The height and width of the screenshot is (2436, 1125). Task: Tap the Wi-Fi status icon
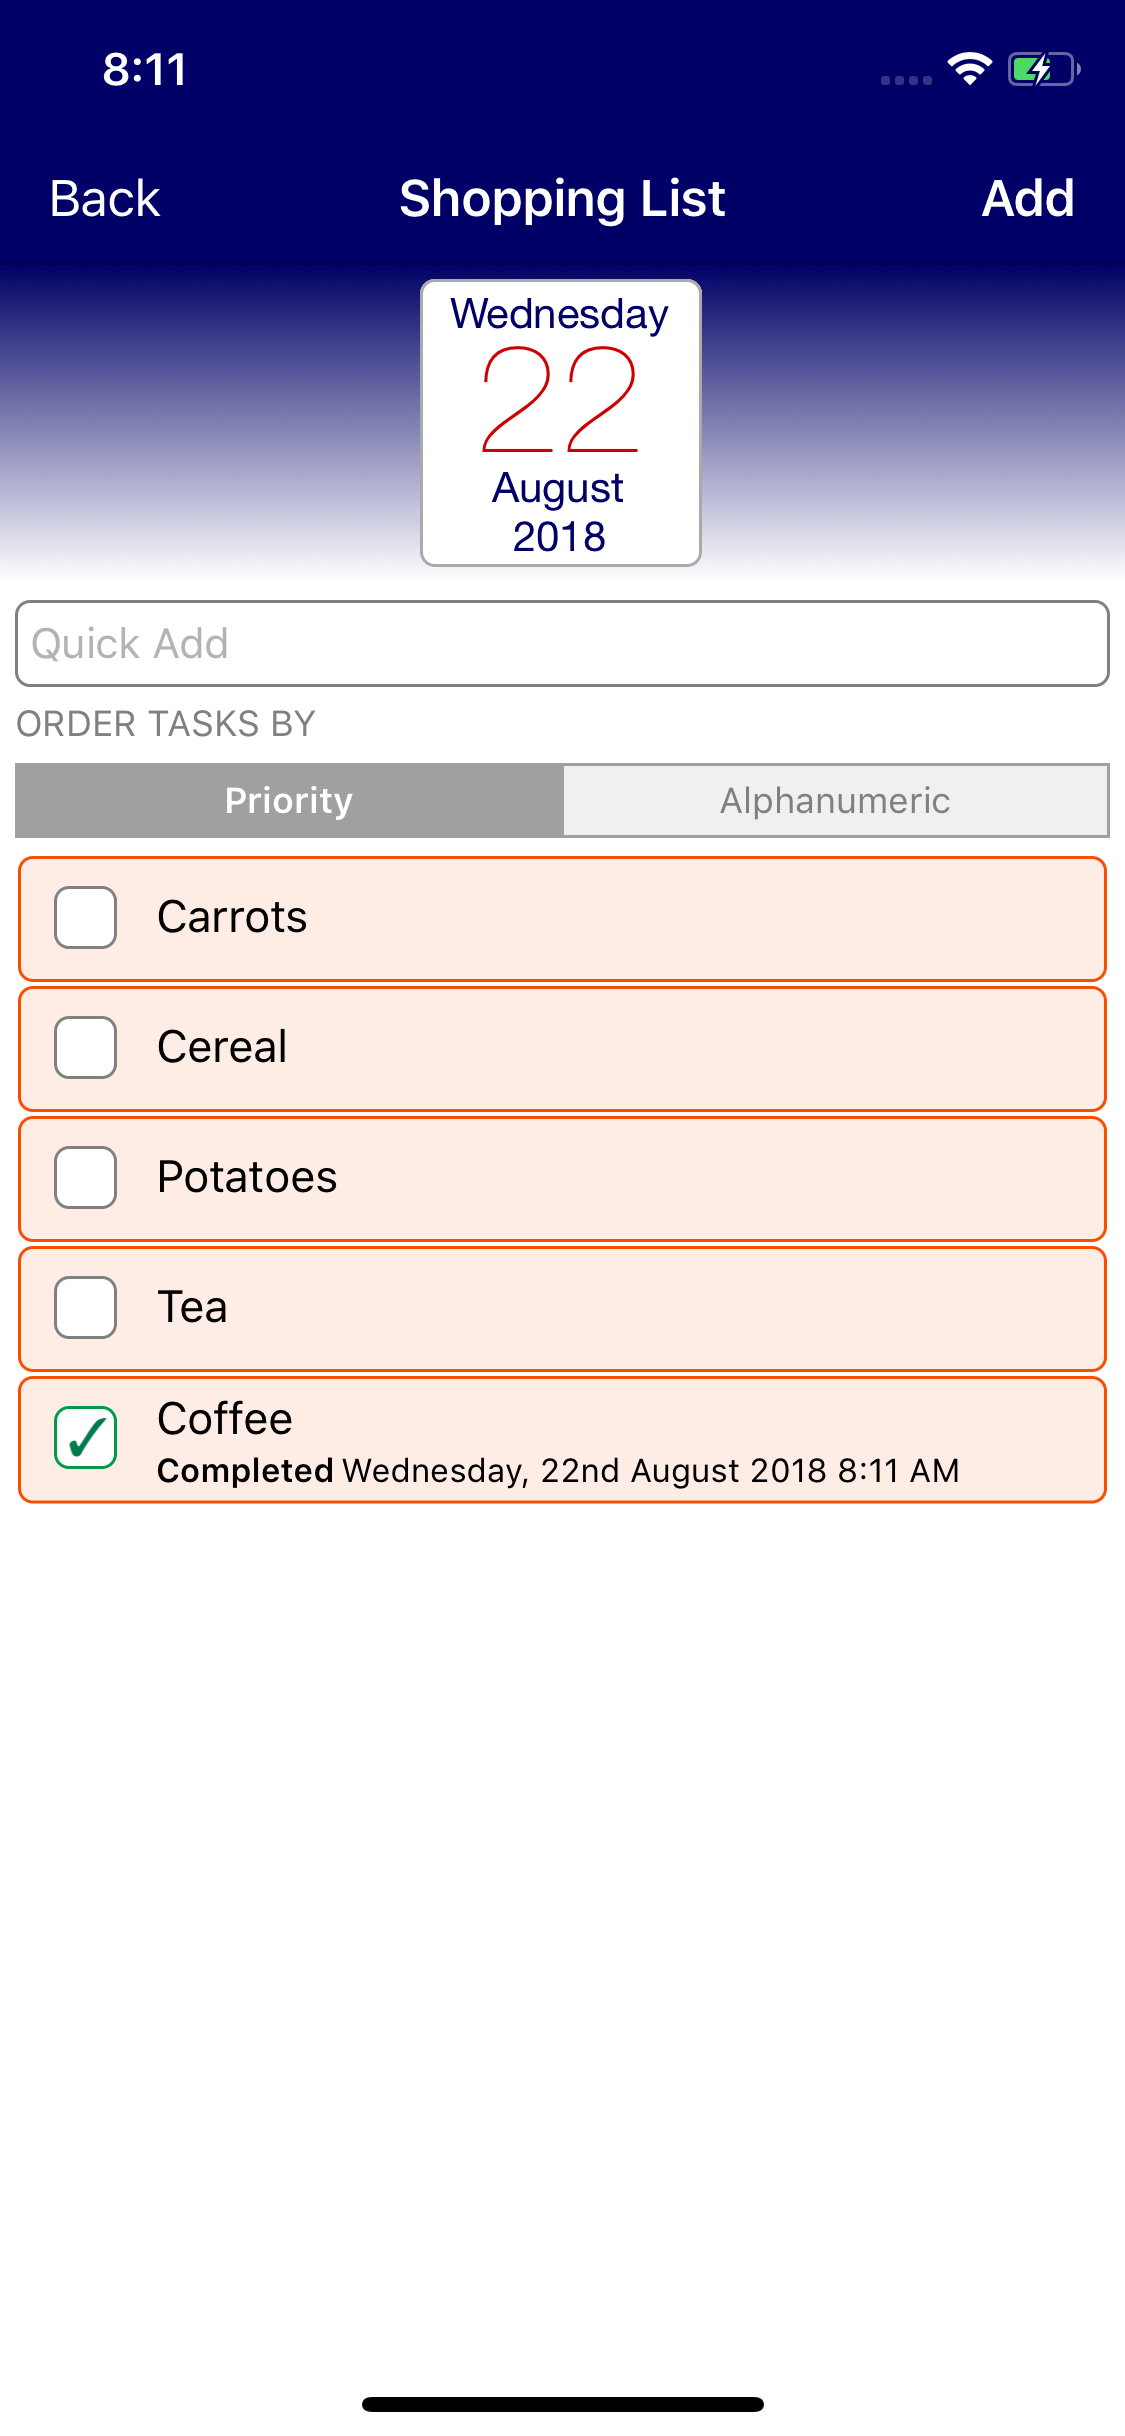click(969, 68)
